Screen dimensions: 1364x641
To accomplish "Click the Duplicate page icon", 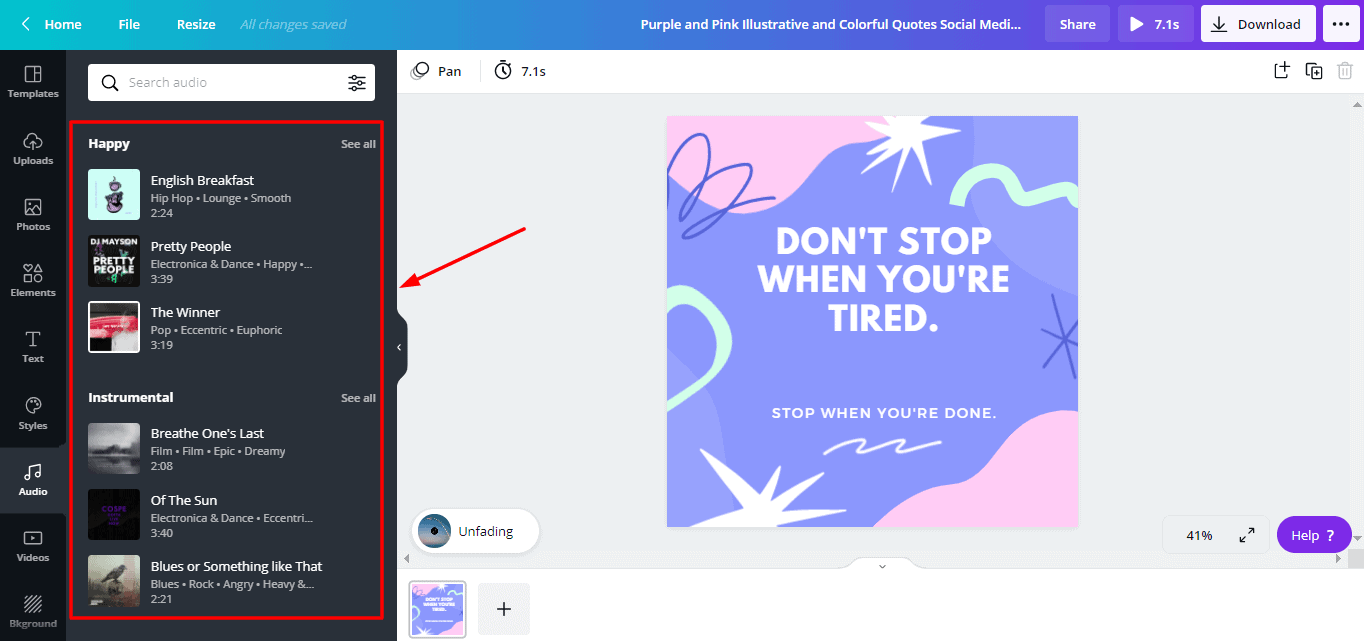I will tap(1314, 71).
